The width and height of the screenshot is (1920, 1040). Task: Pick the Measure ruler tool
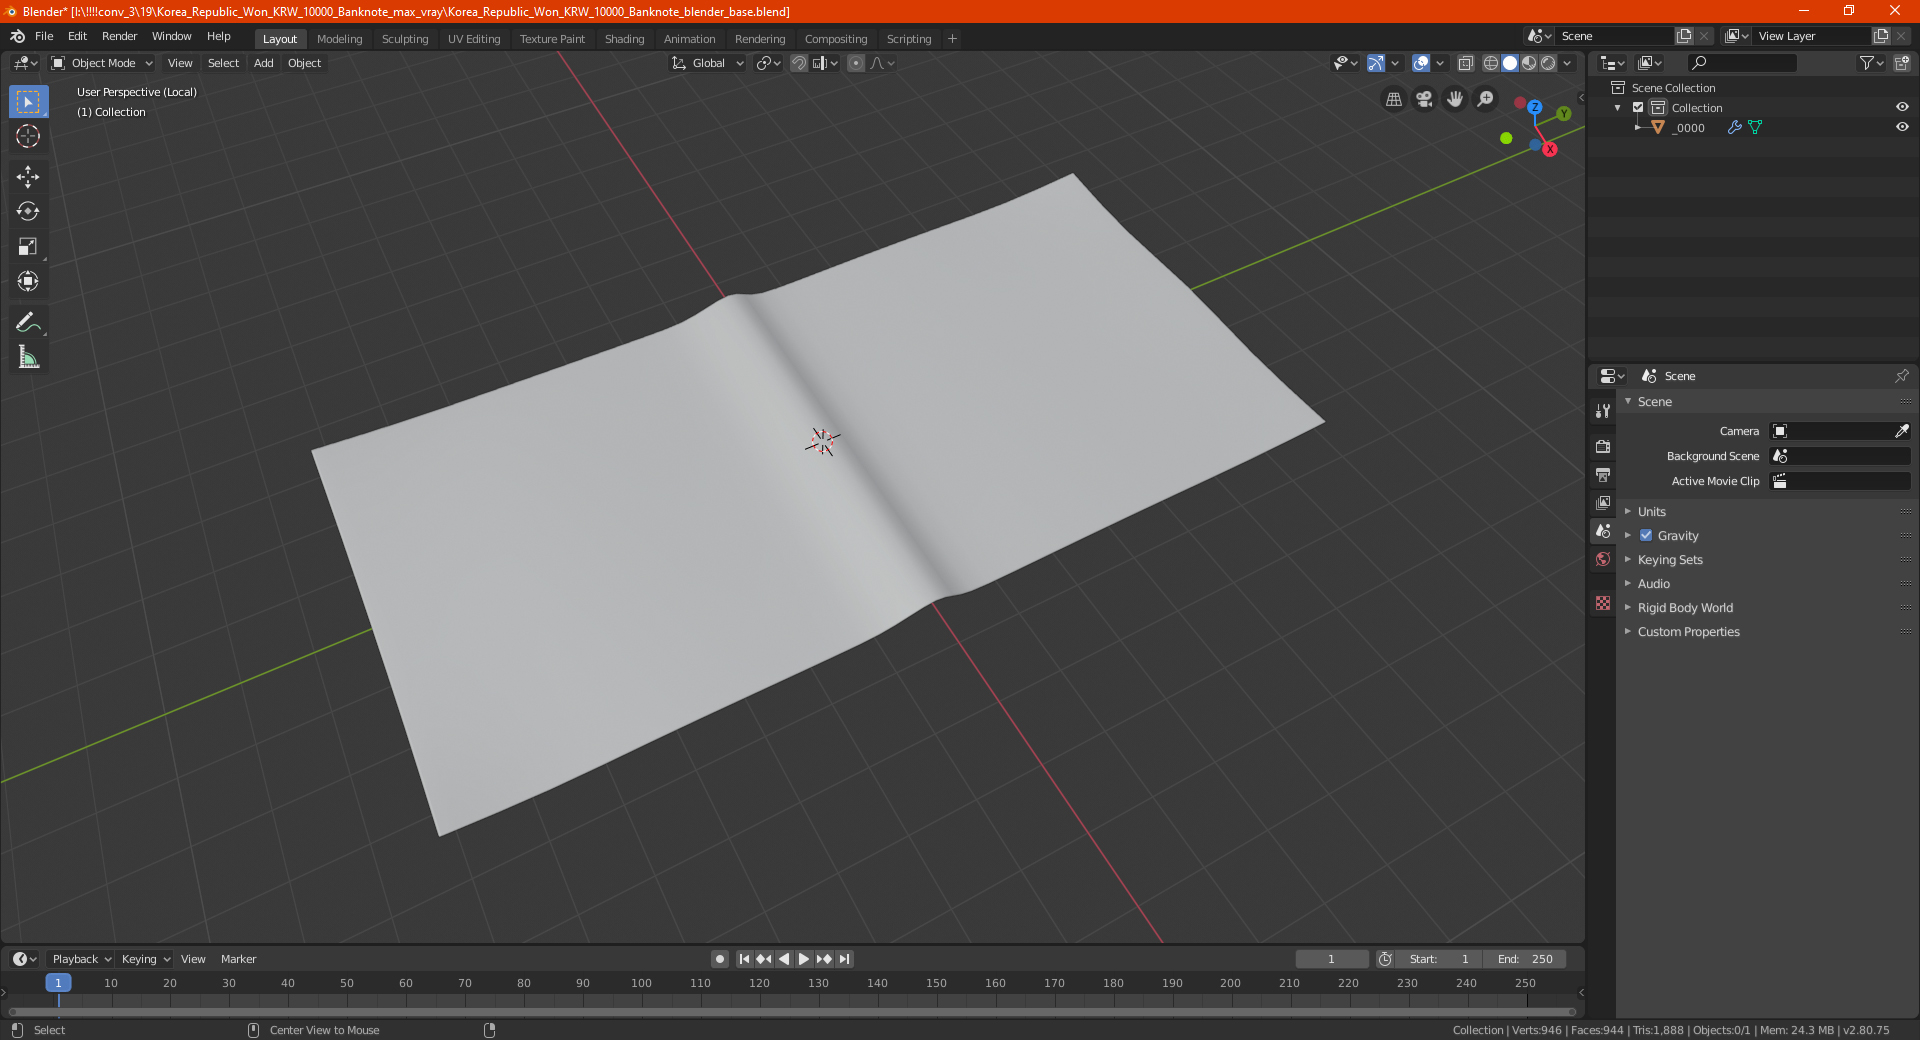(28, 357)
